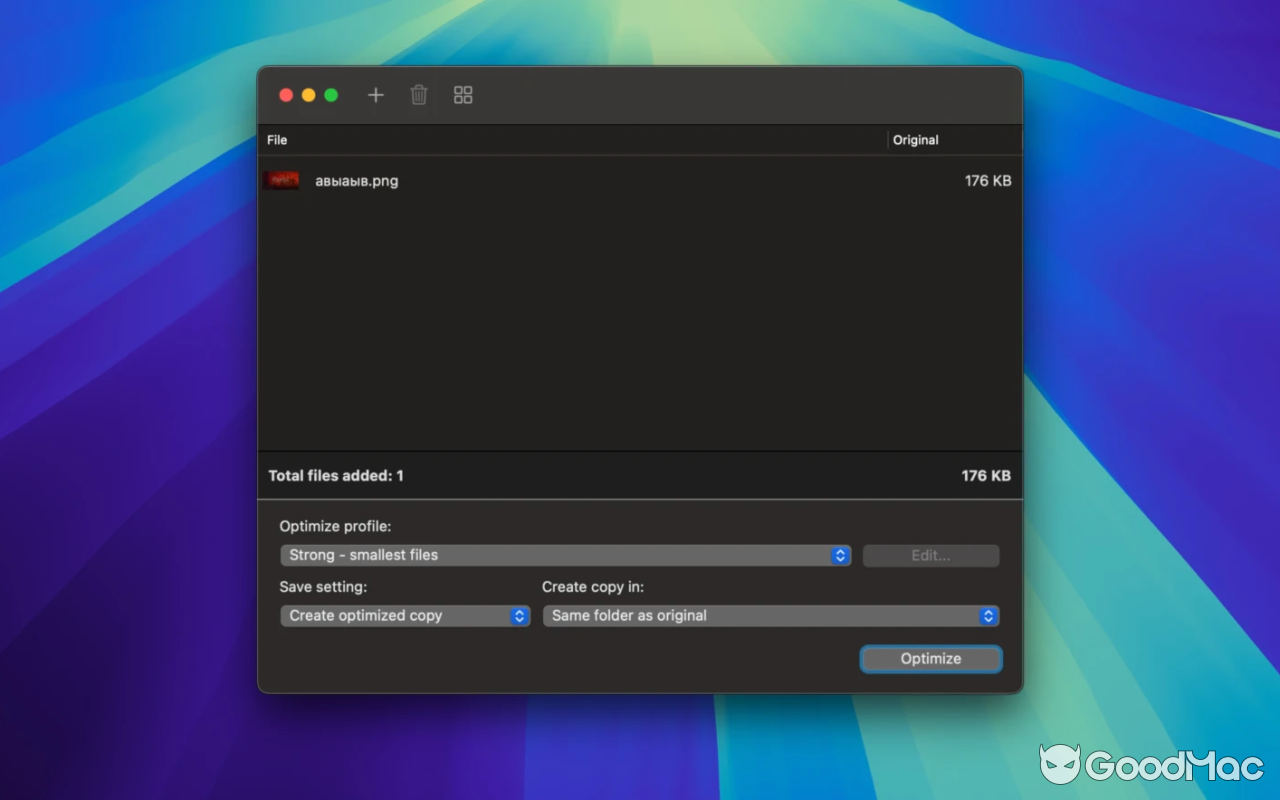This screenshot has height=800, width=1280.
Task: Zoom the window with the green button
Action: (x=332, y=94)
